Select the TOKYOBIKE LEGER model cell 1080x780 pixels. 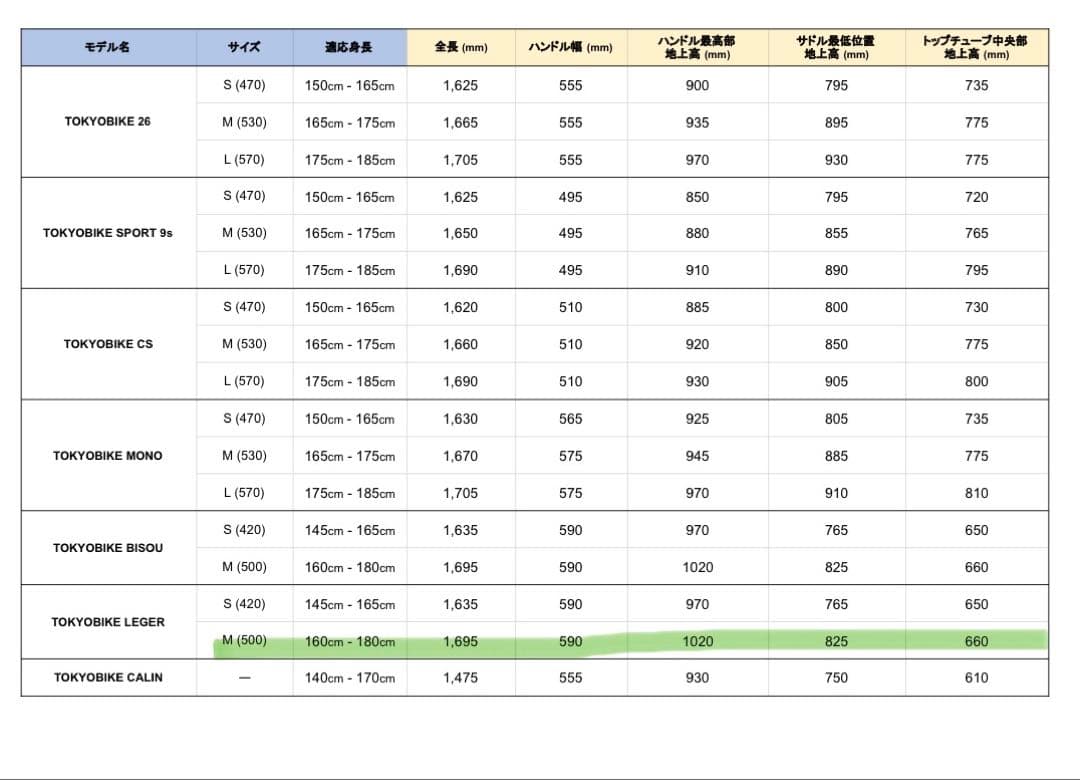pos(108,622)
